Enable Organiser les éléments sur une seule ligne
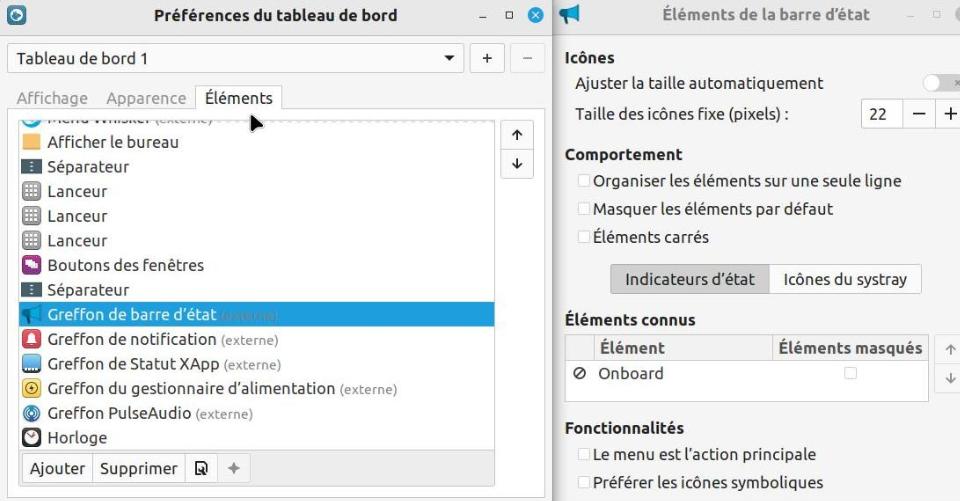This screenshot has height=501, width=960. 584,181
